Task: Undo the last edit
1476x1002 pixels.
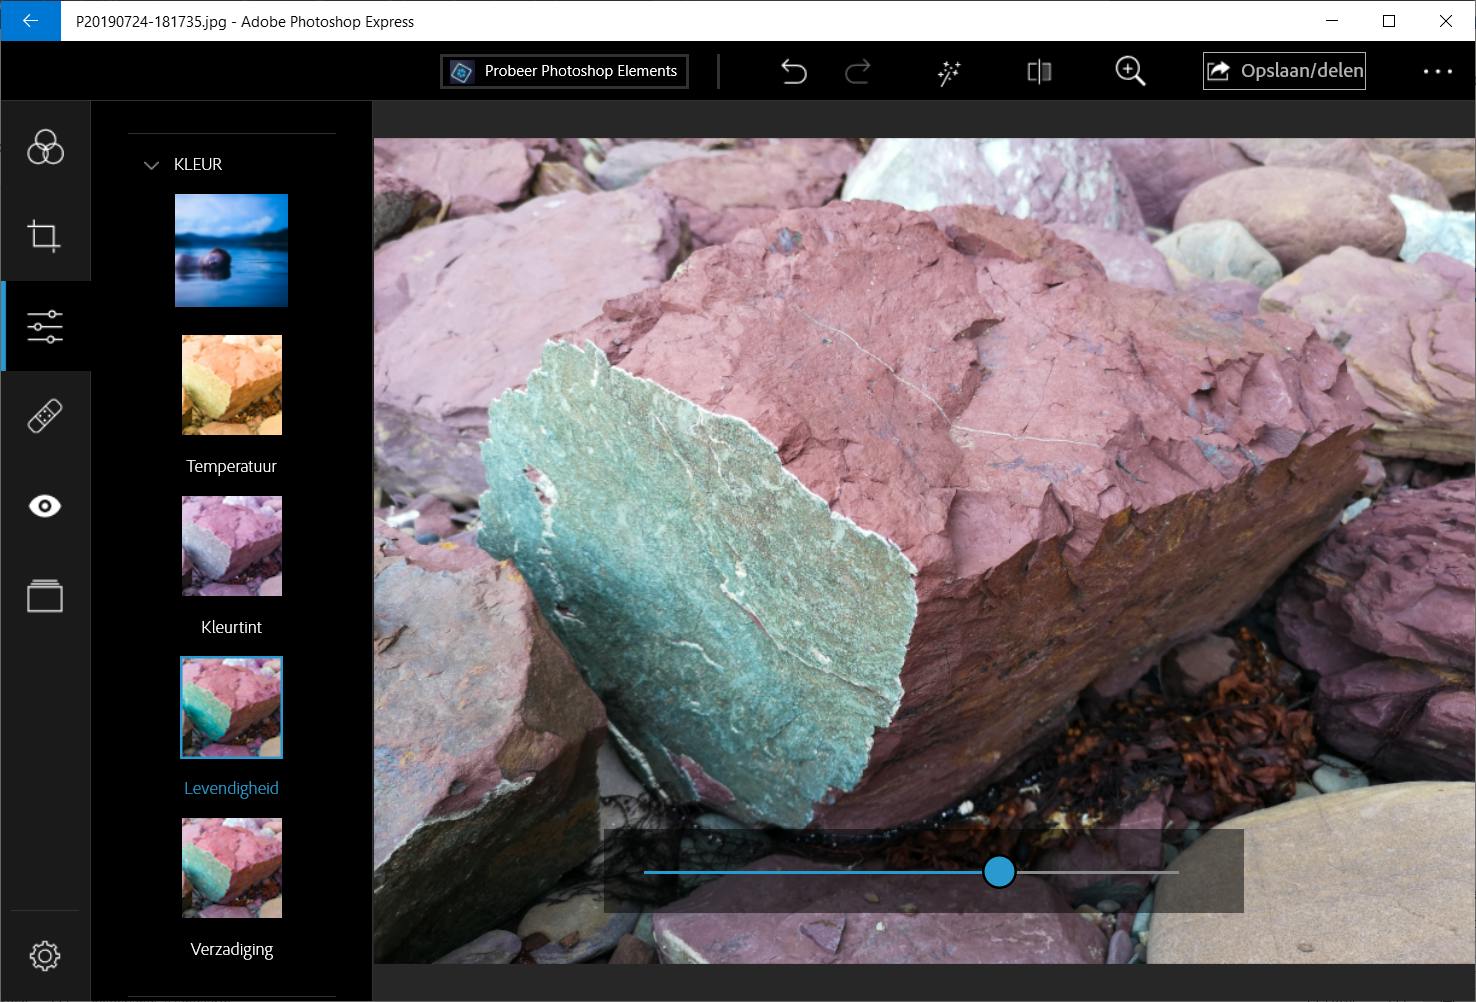Action: pyautogui.click(x=794, y=71)
